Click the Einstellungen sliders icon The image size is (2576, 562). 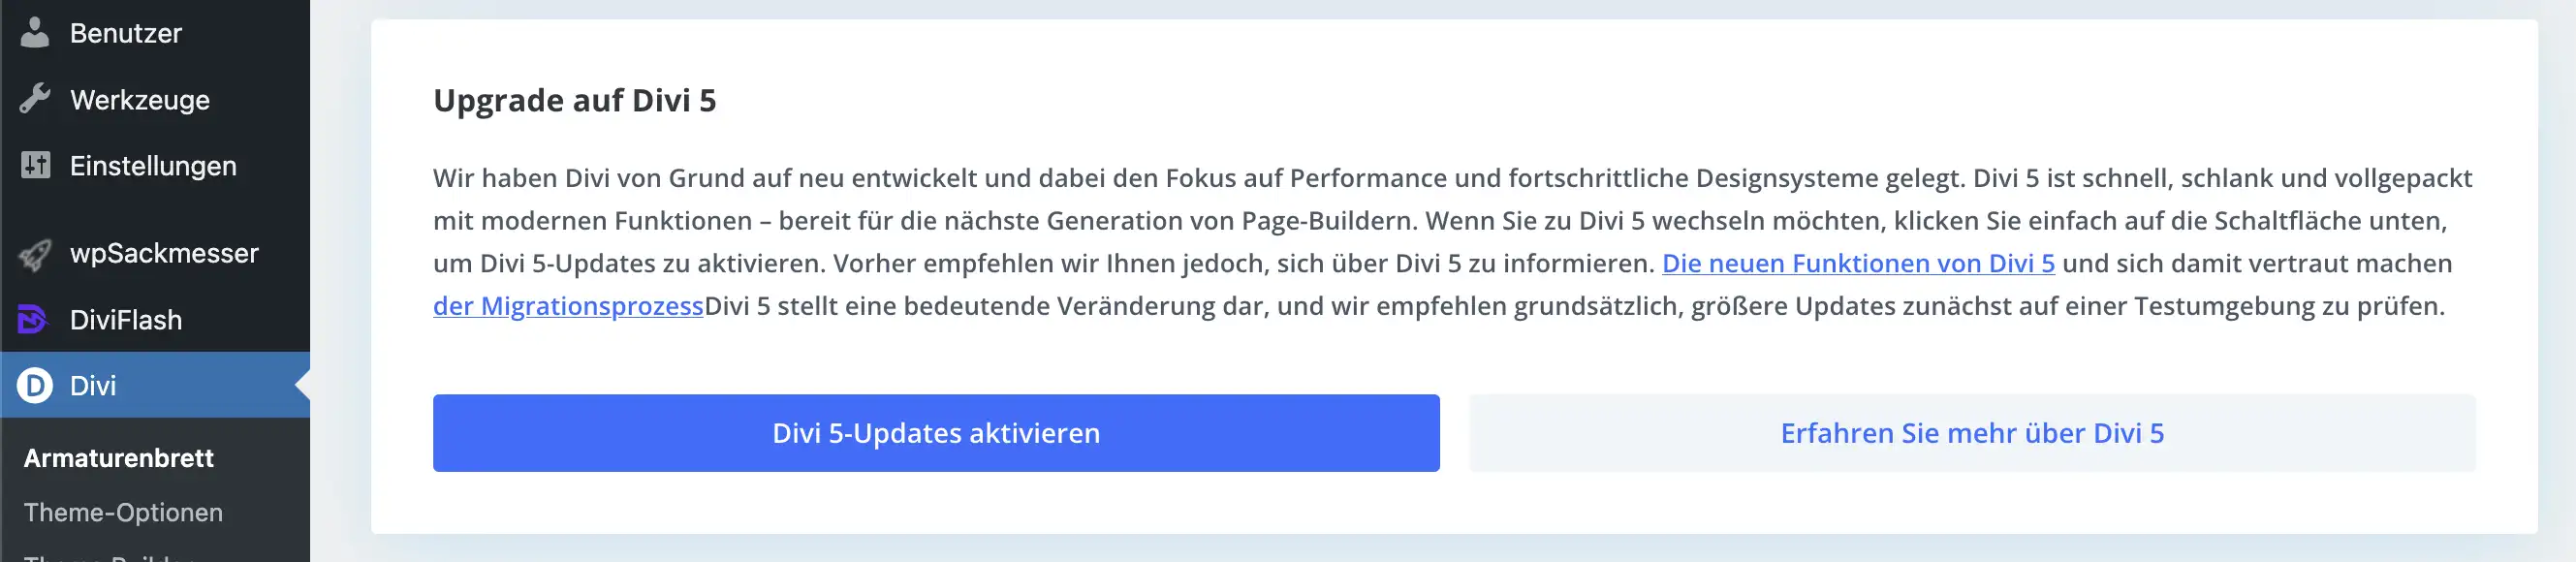pyautogui.click(x=35, y=165)
